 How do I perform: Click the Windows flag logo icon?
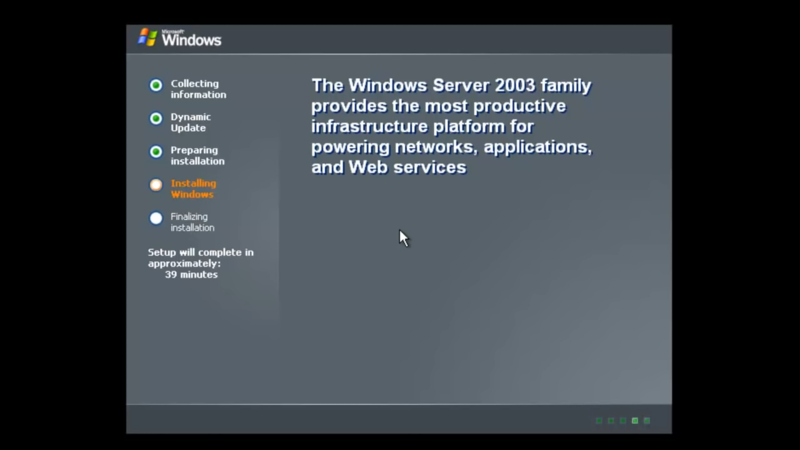click(x=147, y=37)
